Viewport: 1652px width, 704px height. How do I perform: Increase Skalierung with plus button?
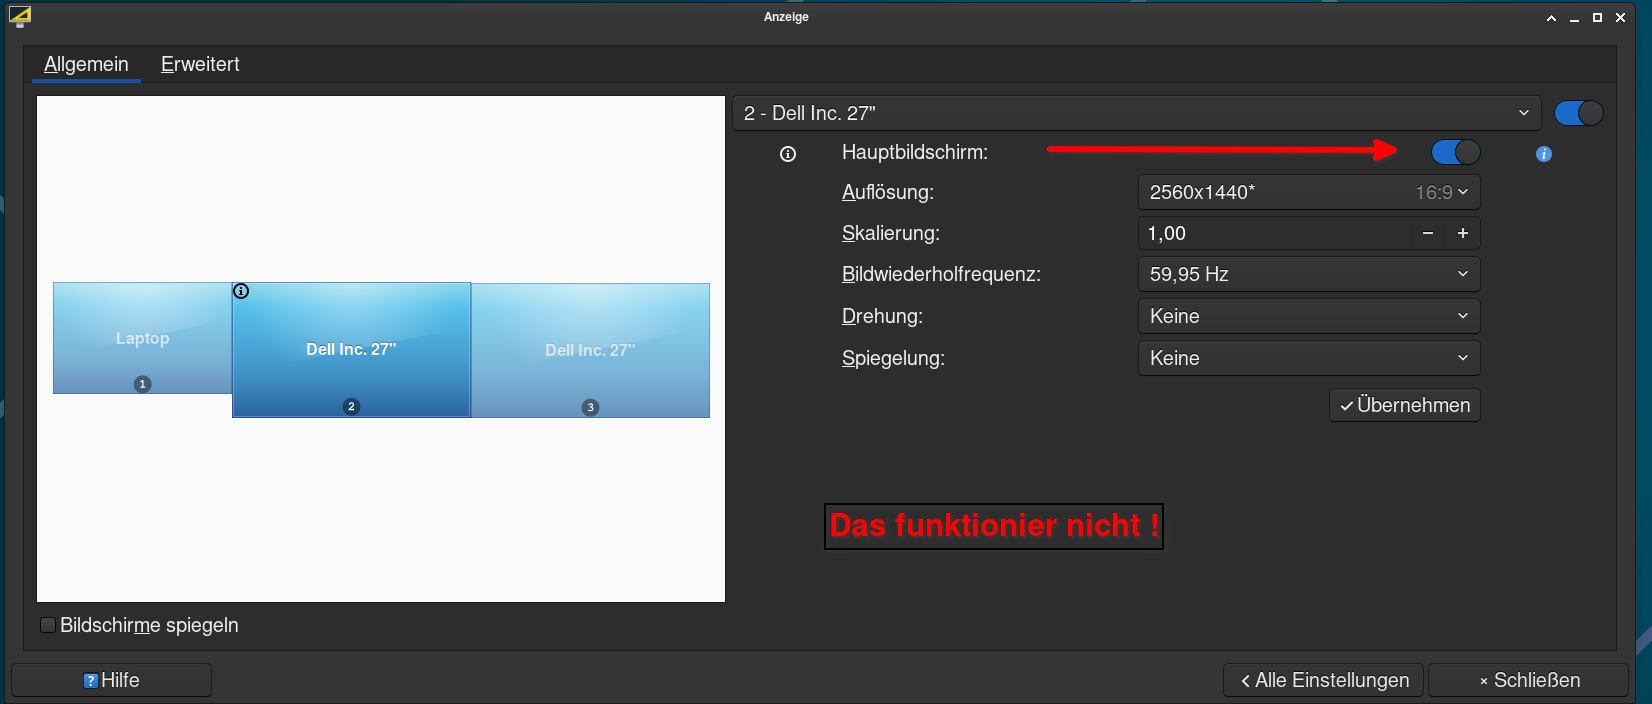tap(1463, 233)
